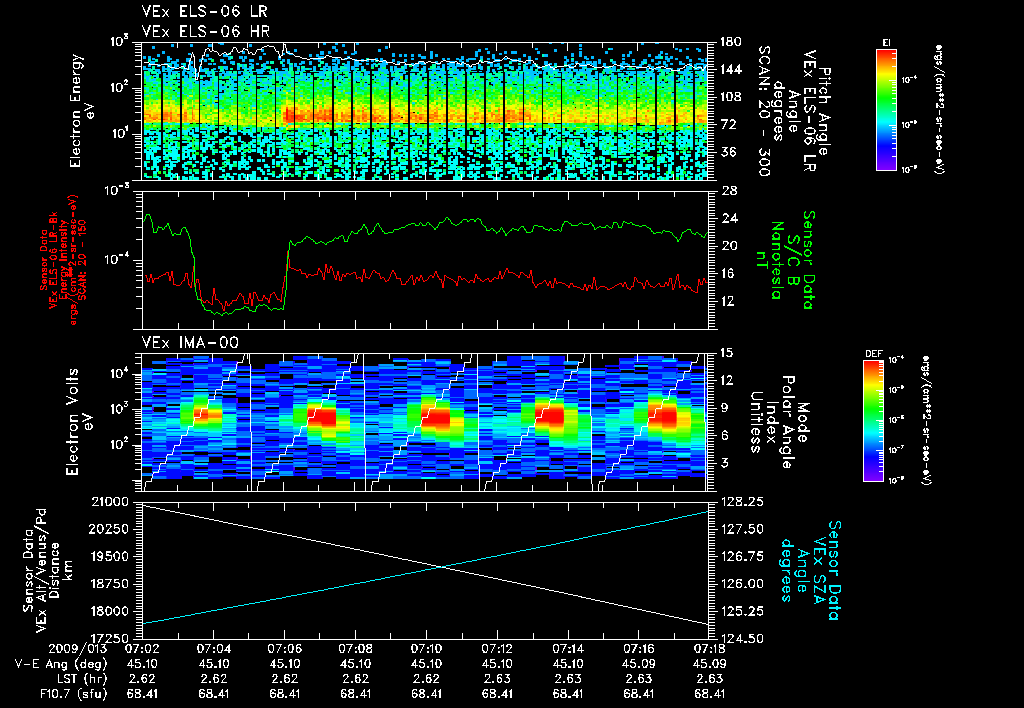Click the date label '2009/013'
This screenshot has height=708, width=1024.
(77, 648)
